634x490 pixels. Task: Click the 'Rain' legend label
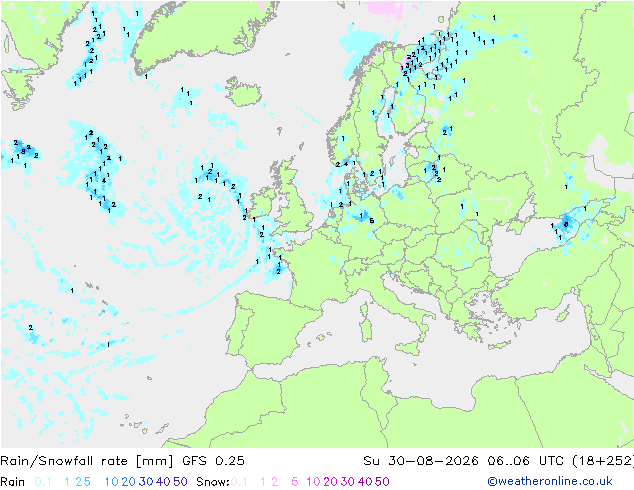pyautogui.click(x=13, y=482)
